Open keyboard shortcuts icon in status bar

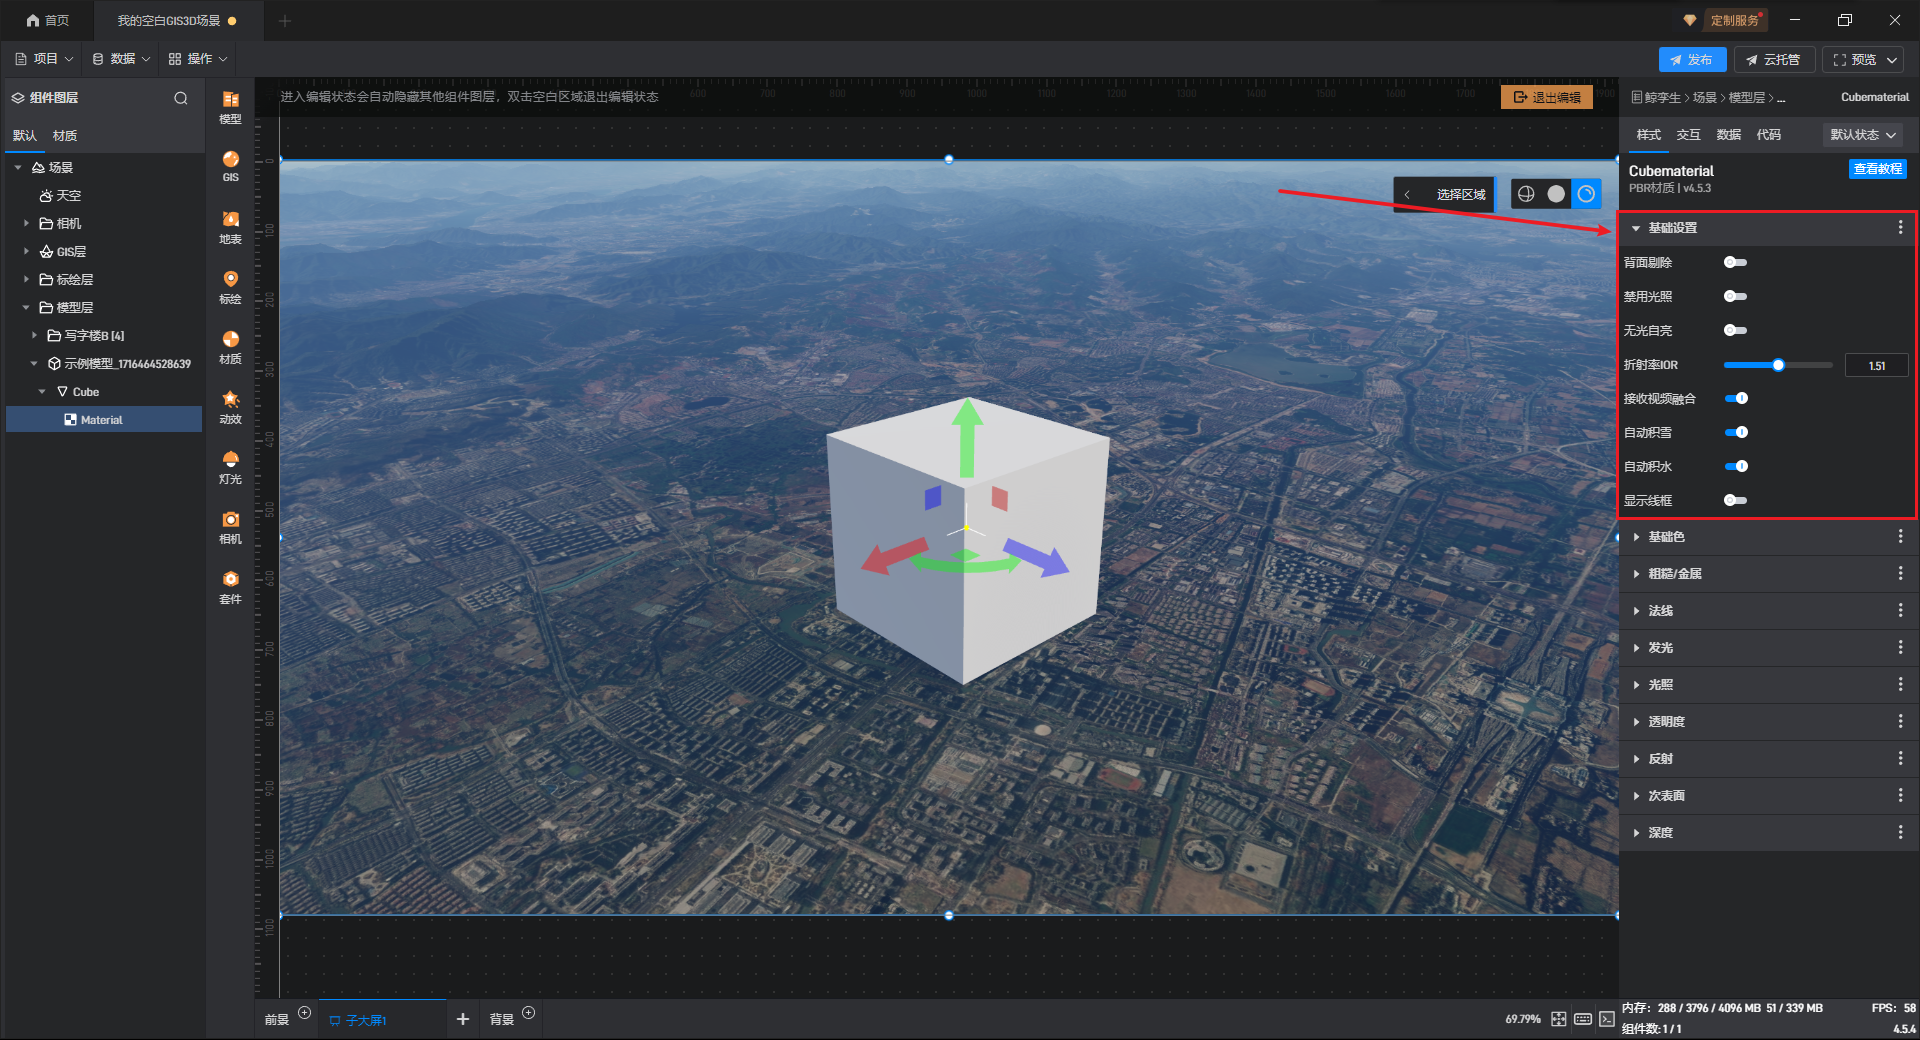[1583, 1019]
